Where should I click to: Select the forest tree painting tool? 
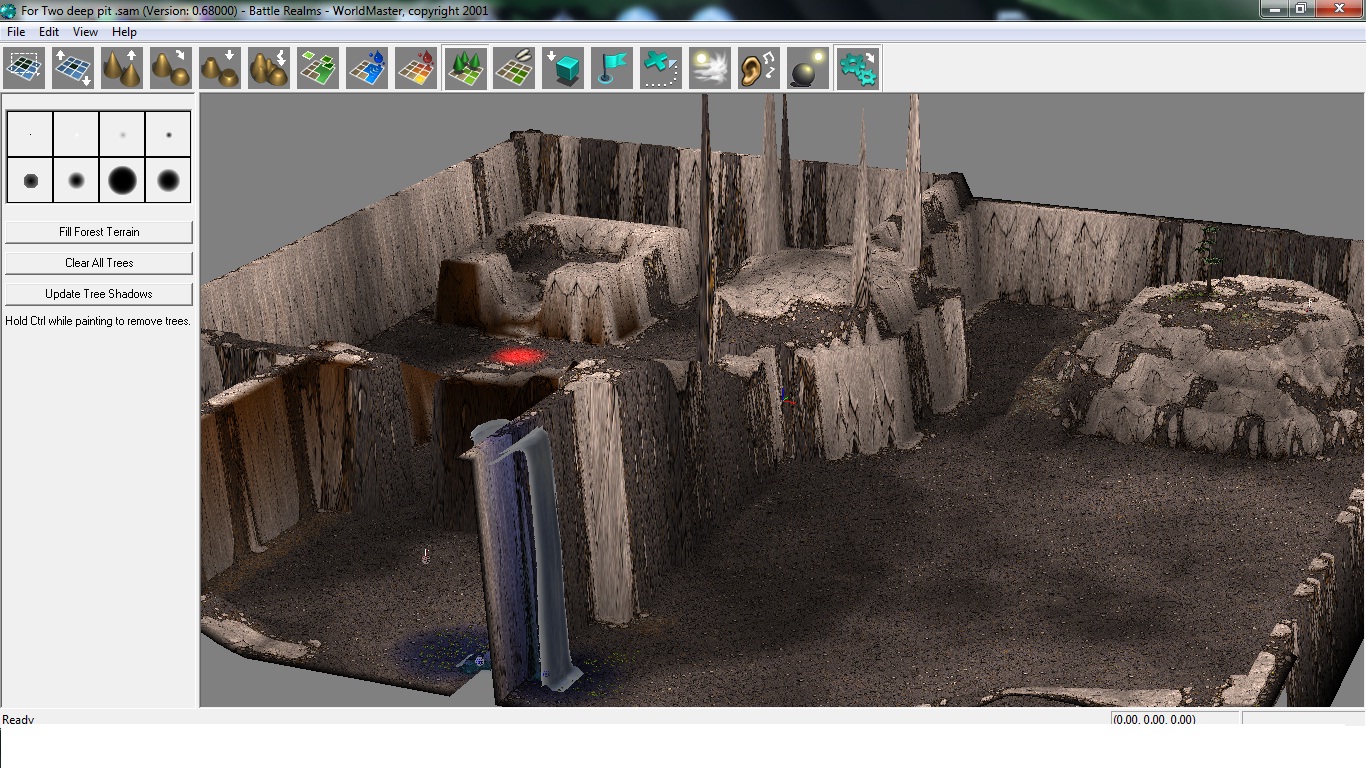pyautogui.click(x=465, y=69)
